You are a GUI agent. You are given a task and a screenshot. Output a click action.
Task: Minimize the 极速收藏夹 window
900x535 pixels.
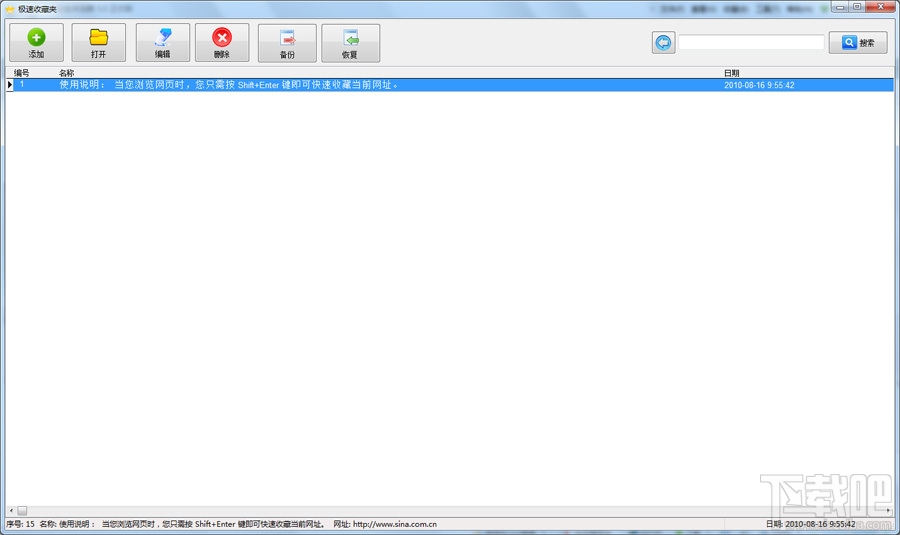pos(840,7)
